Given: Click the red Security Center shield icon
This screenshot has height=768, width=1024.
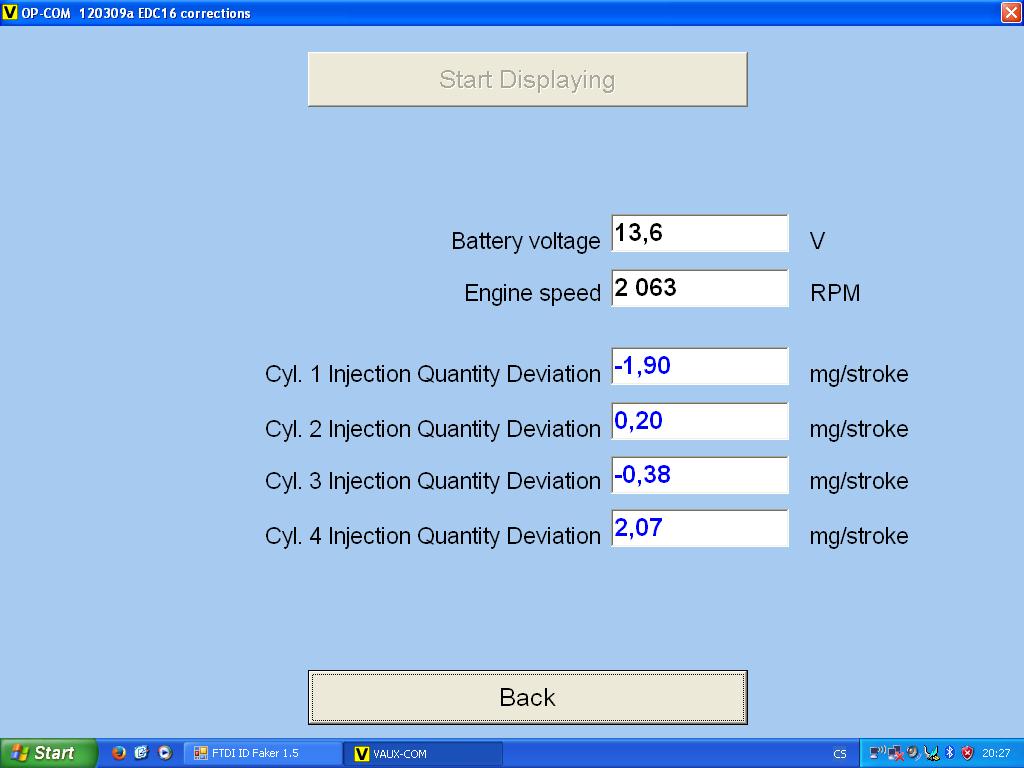Looking at the screenshot, I should tap(967, 753).
